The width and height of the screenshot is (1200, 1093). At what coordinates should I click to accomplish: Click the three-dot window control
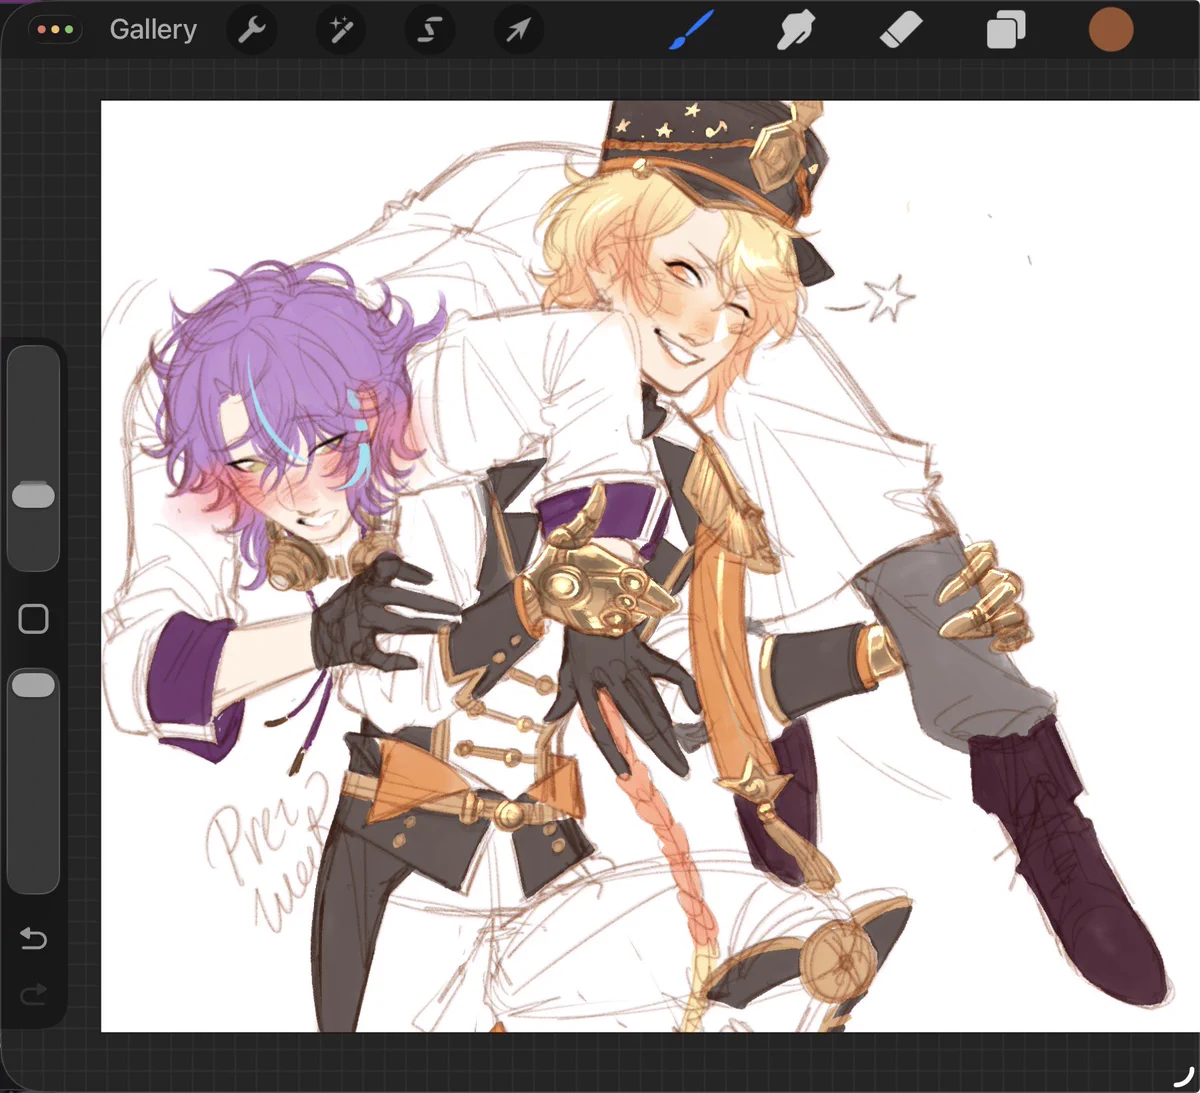[x=55, y=30]
